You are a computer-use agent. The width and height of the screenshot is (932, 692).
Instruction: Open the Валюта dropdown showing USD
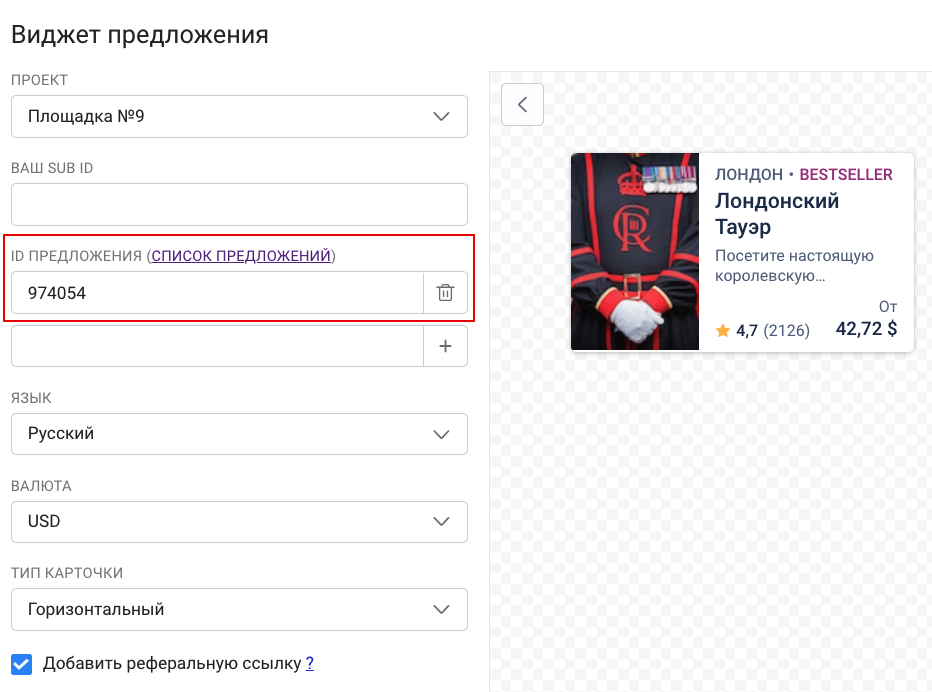click(239, 521)
